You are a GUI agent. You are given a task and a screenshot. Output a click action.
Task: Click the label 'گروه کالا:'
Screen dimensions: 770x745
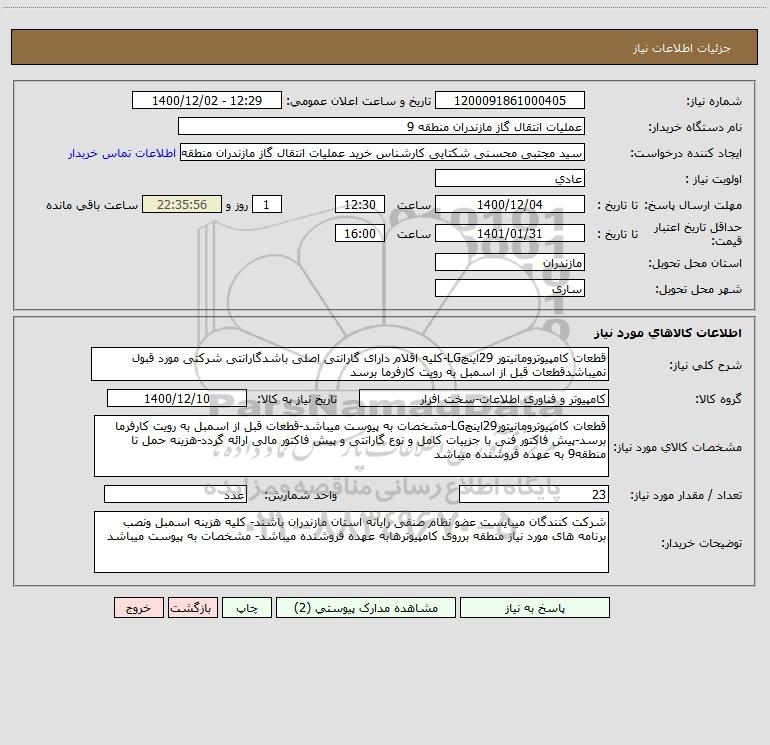tap(718, 399)
